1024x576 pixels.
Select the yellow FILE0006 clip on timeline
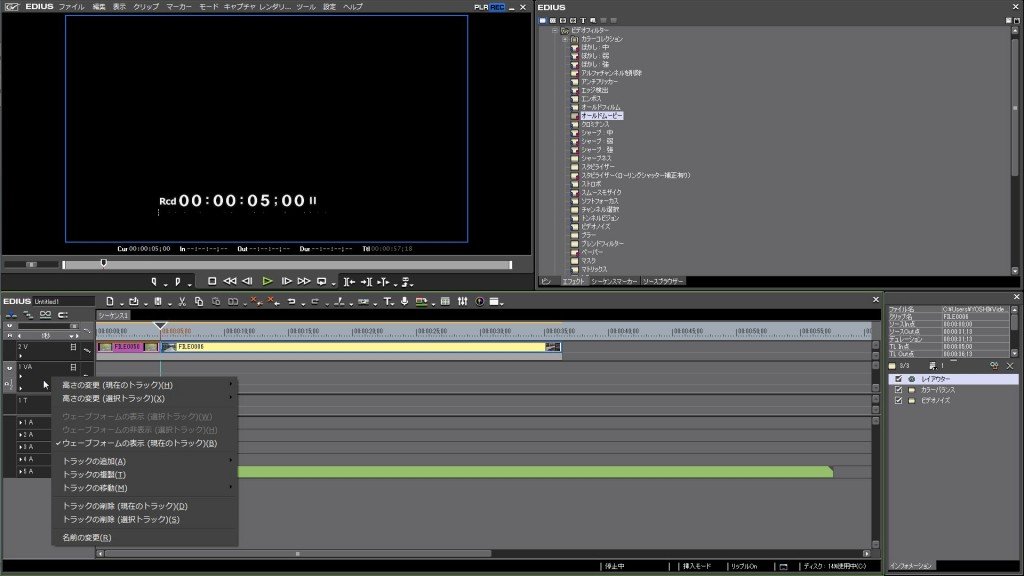coord(360,347)
